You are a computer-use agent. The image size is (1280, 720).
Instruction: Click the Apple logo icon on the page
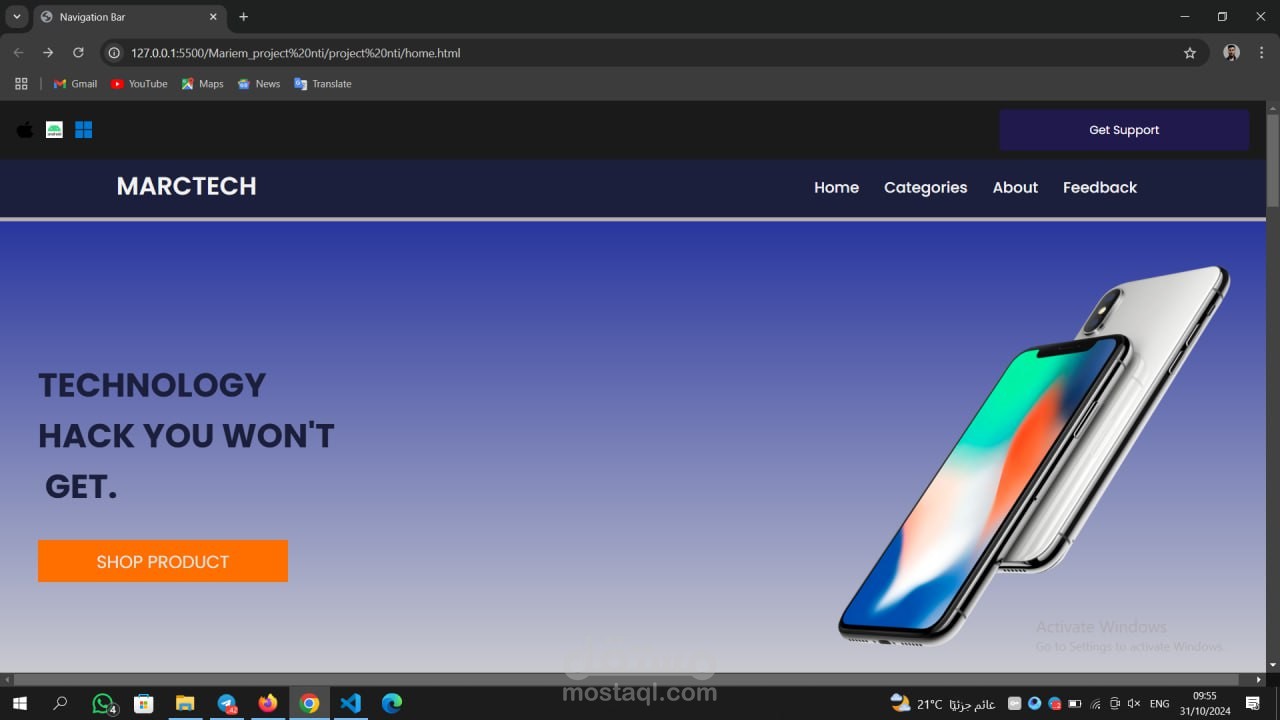25,130
